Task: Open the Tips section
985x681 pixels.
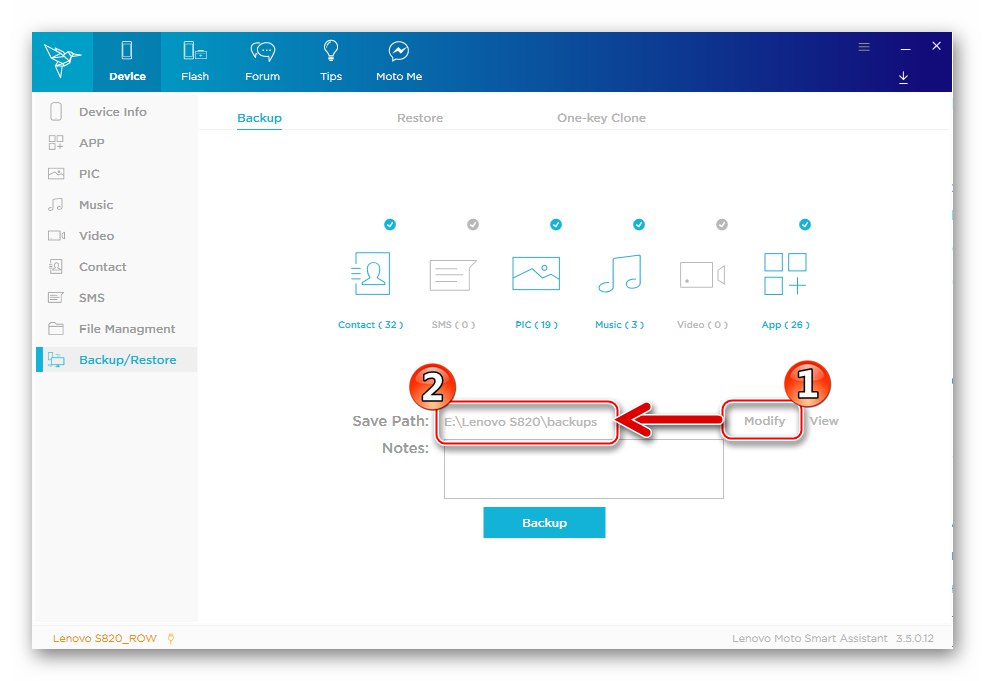Action: (x=331, y=62)
